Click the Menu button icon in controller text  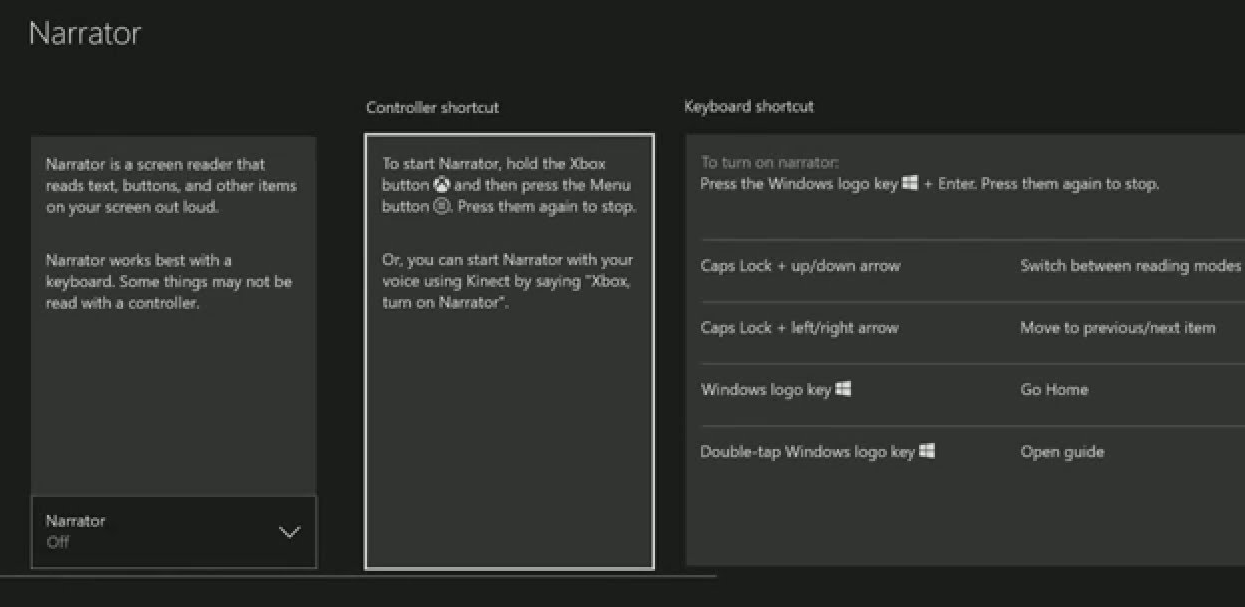click(442, 208)
